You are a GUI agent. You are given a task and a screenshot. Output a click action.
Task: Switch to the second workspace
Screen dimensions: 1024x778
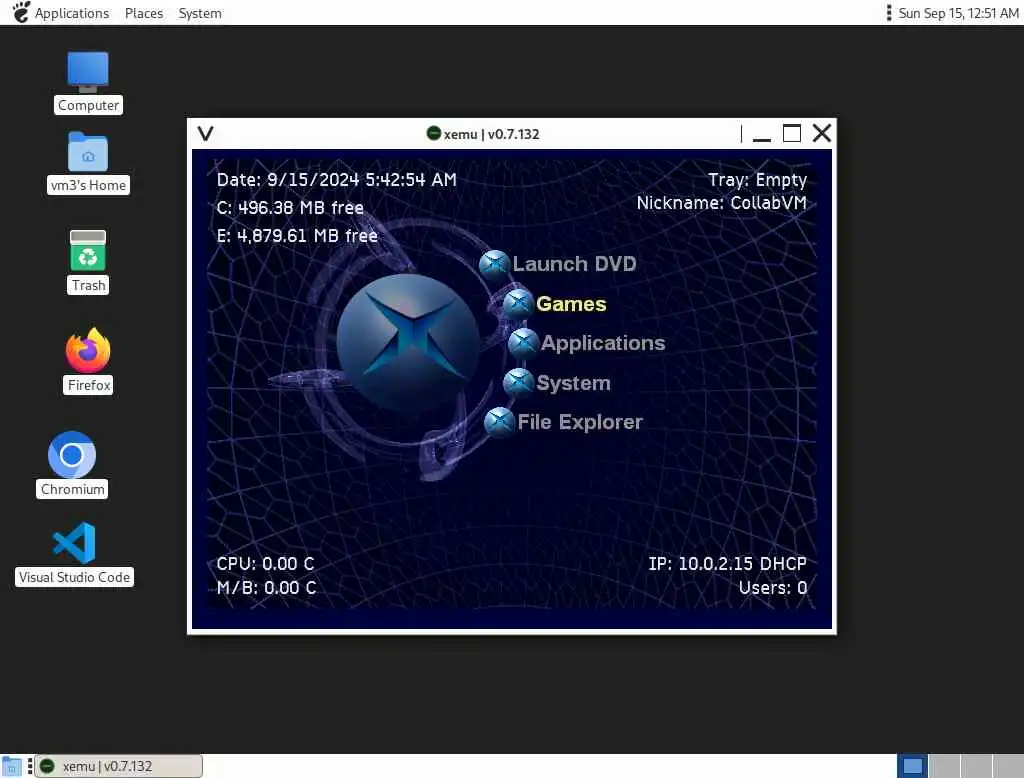coord(944,766)
